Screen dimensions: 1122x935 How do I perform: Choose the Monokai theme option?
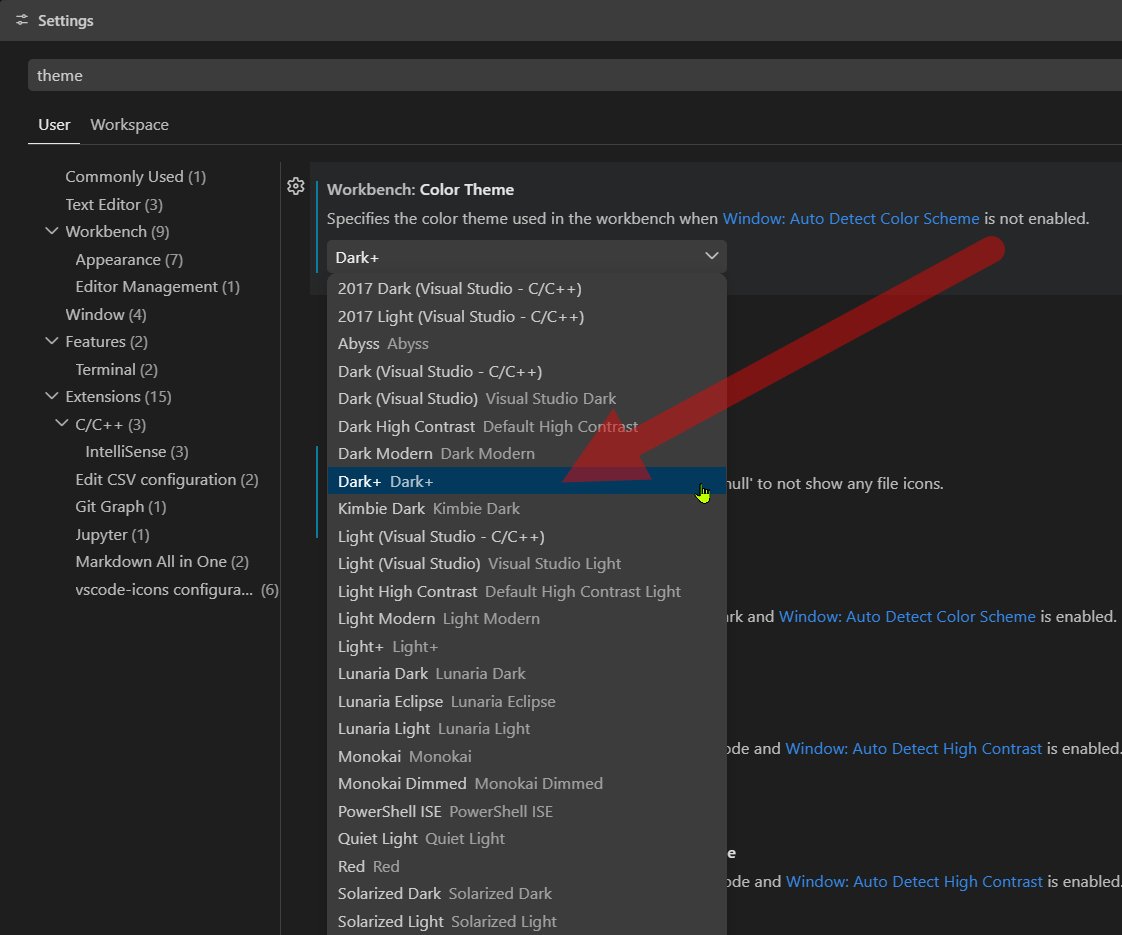tap(527, 757)
